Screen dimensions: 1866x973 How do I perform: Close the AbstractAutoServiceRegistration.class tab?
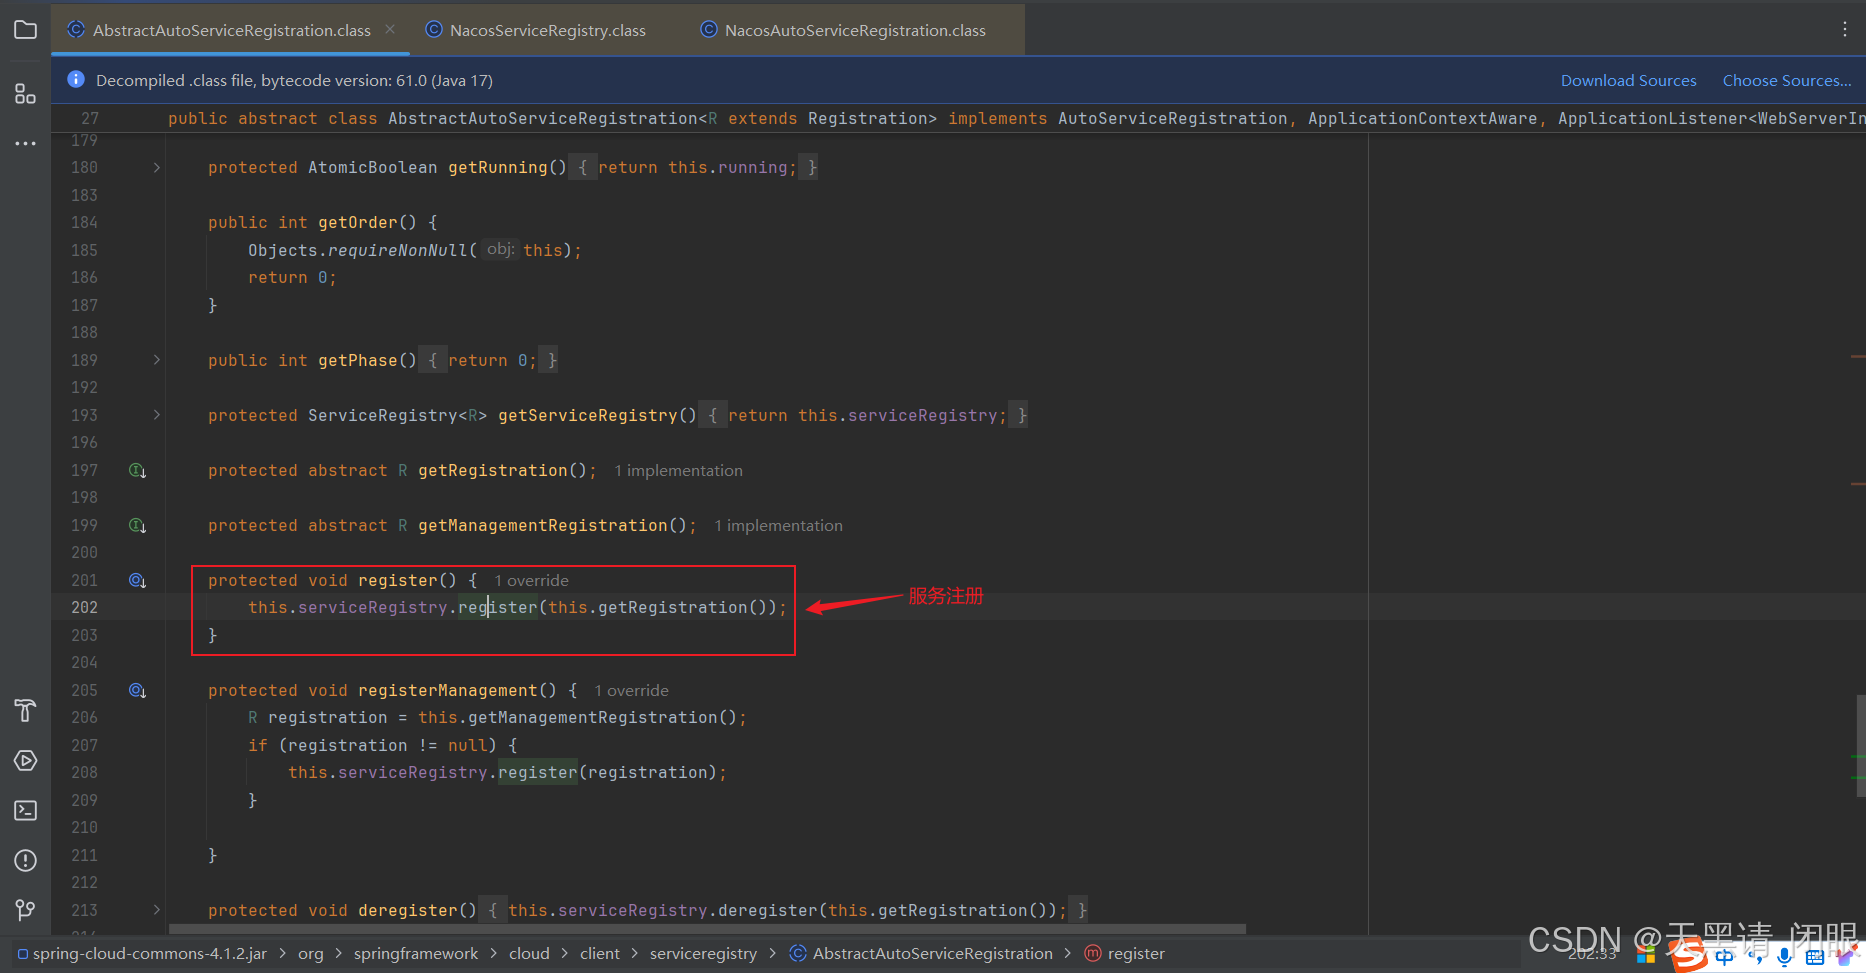pyautogui.click(x=390, y=30)
